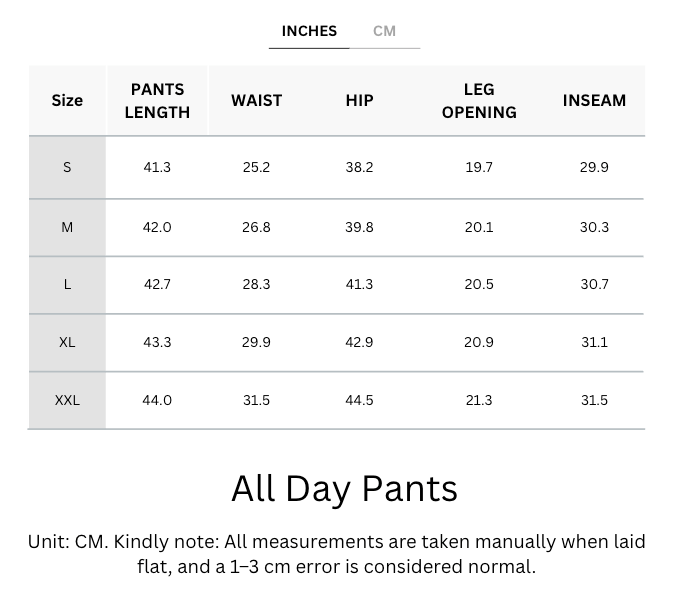675x594 pixels.
Task: Select the INCHES unit tab
Action: click(x=309, y=31)
